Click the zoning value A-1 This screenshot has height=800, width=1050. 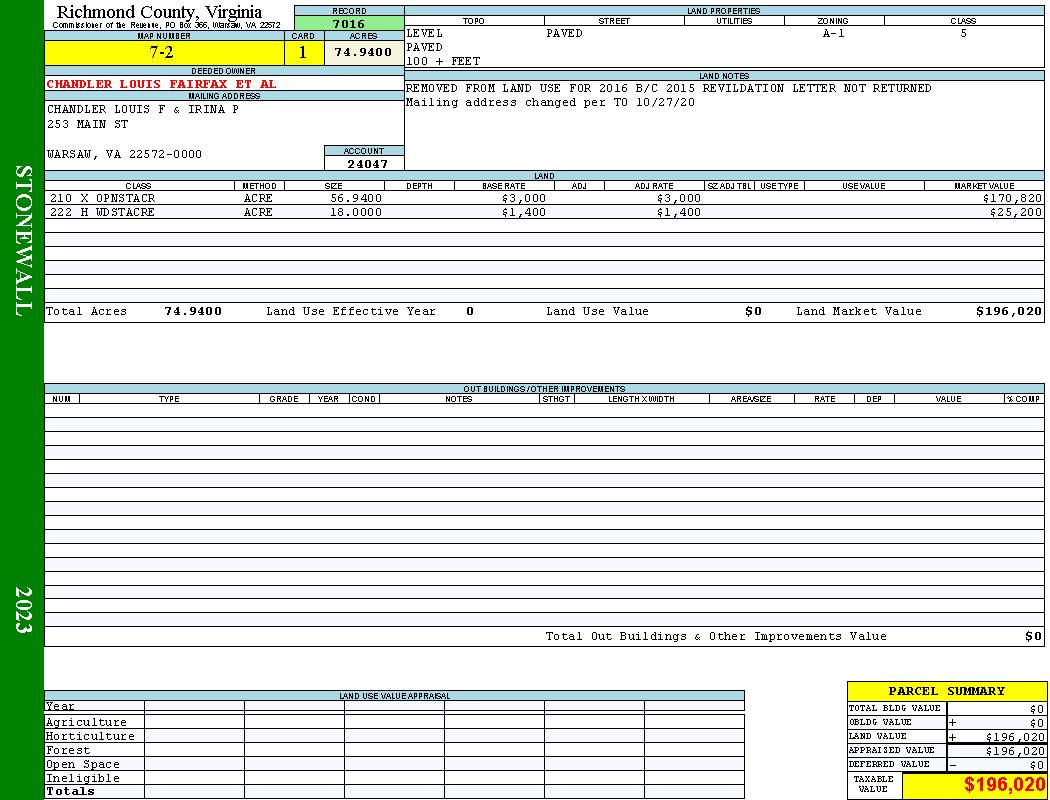(834, 33)
